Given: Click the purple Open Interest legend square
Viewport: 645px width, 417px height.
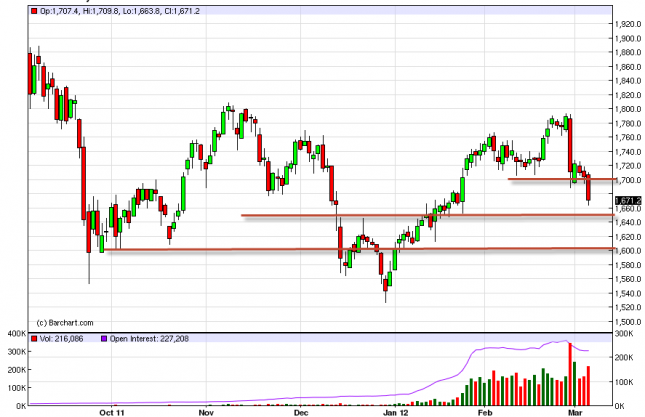Looking at the screenshot, I should (x=104, y=338).
